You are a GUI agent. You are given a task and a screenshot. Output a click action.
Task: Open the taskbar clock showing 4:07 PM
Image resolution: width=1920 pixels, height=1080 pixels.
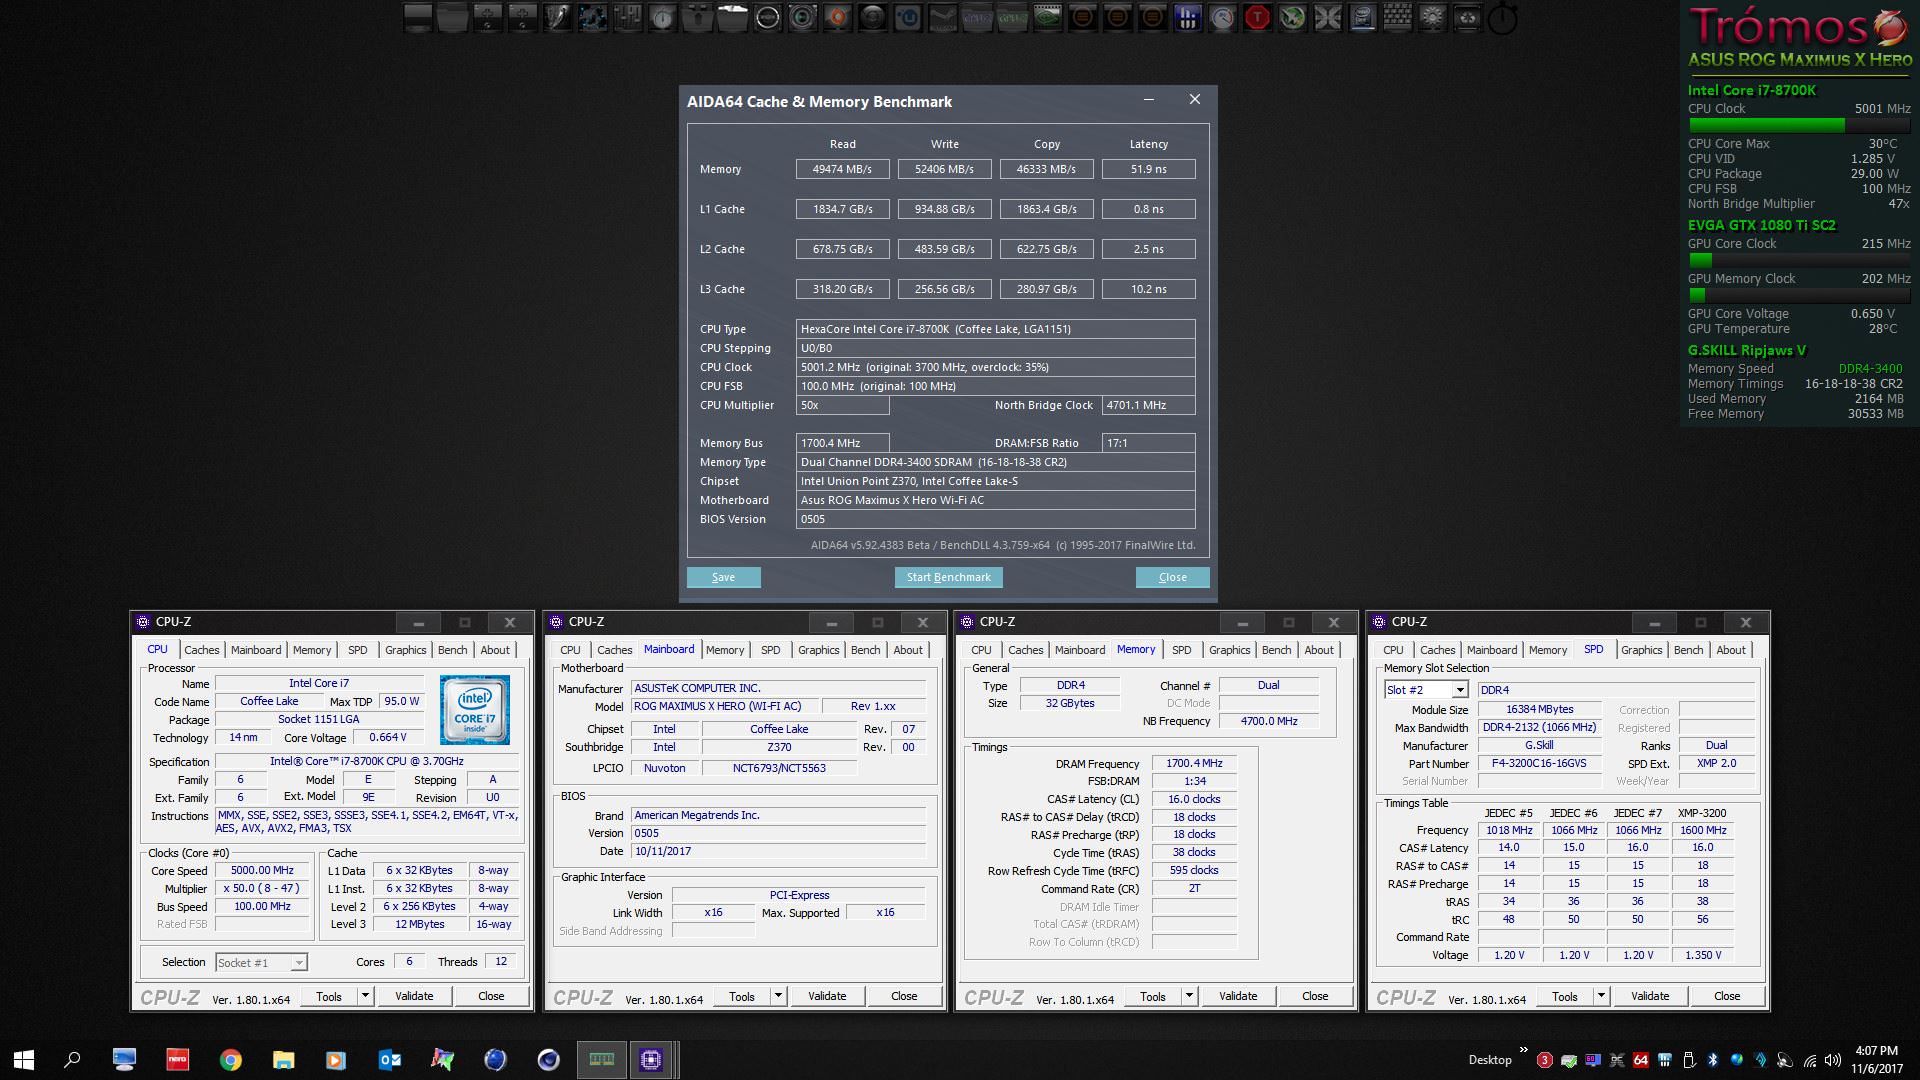click(1876, 1060)
